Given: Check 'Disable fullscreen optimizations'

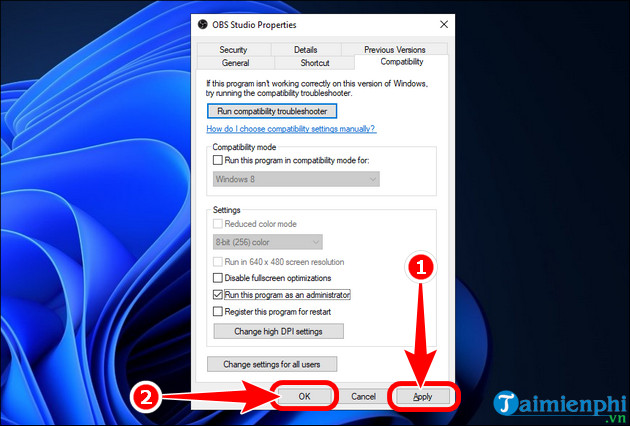Looking at the screenshot, I should point(217,278).
